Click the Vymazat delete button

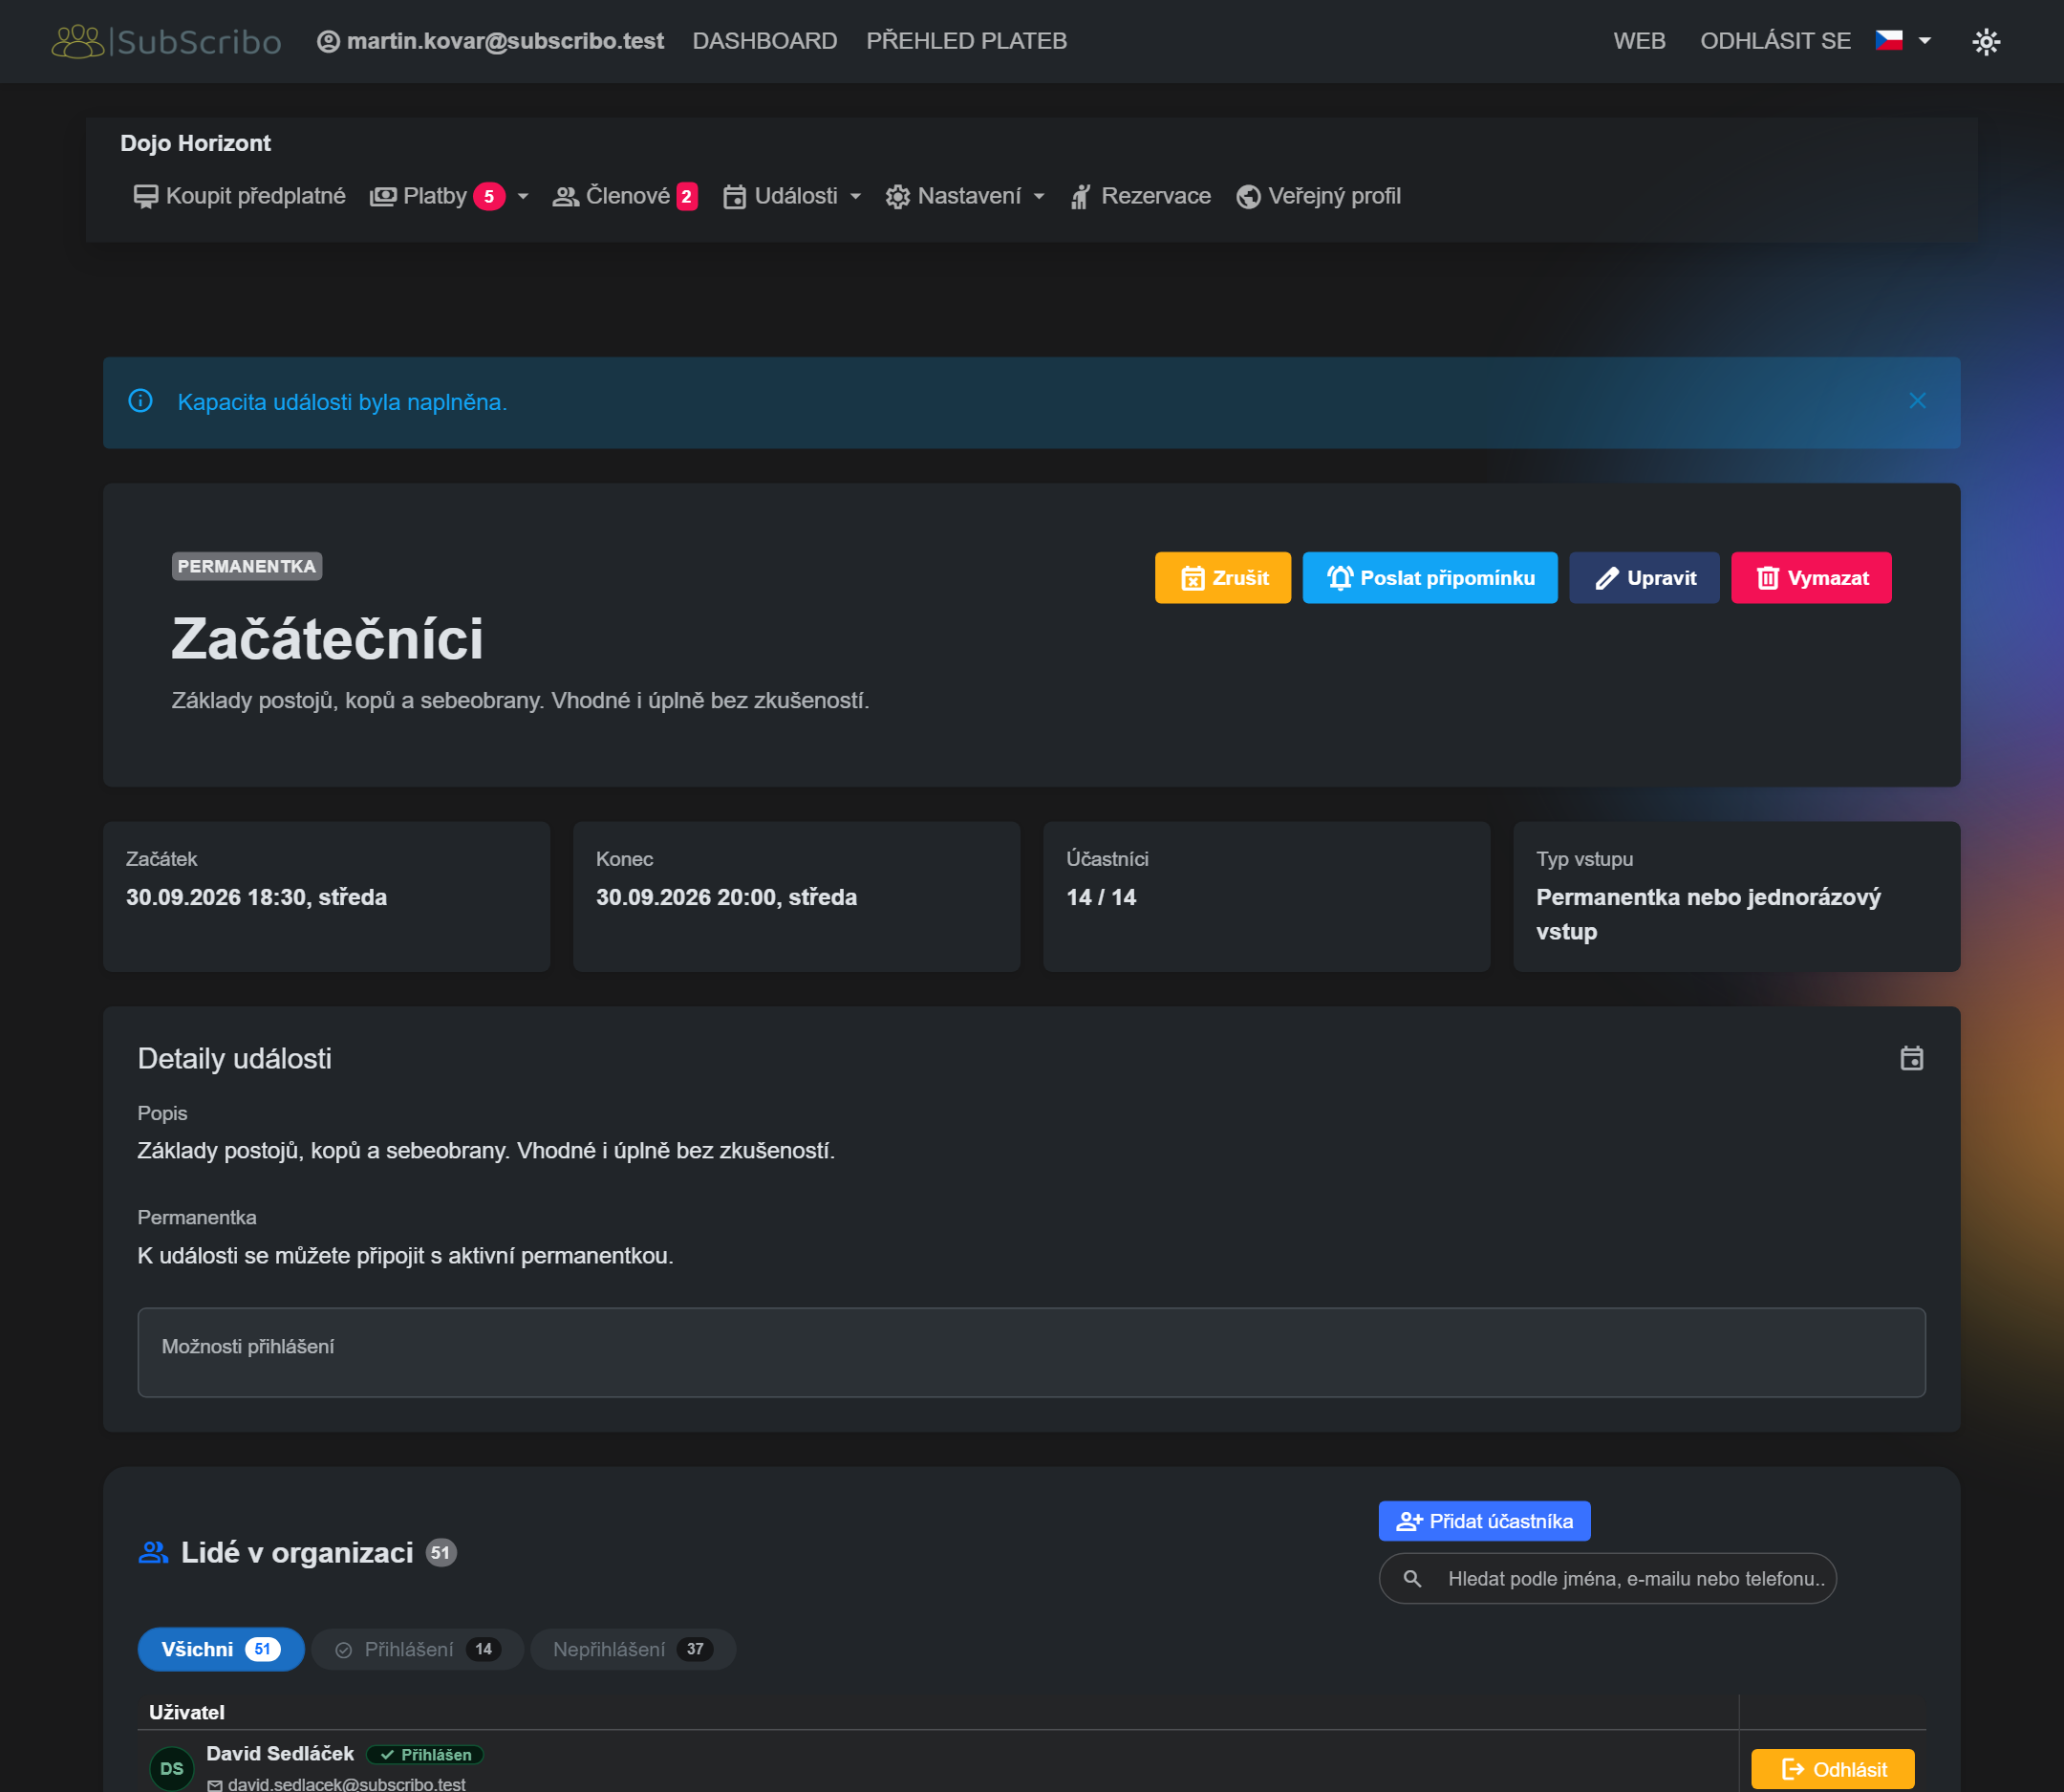(1811, 578)
